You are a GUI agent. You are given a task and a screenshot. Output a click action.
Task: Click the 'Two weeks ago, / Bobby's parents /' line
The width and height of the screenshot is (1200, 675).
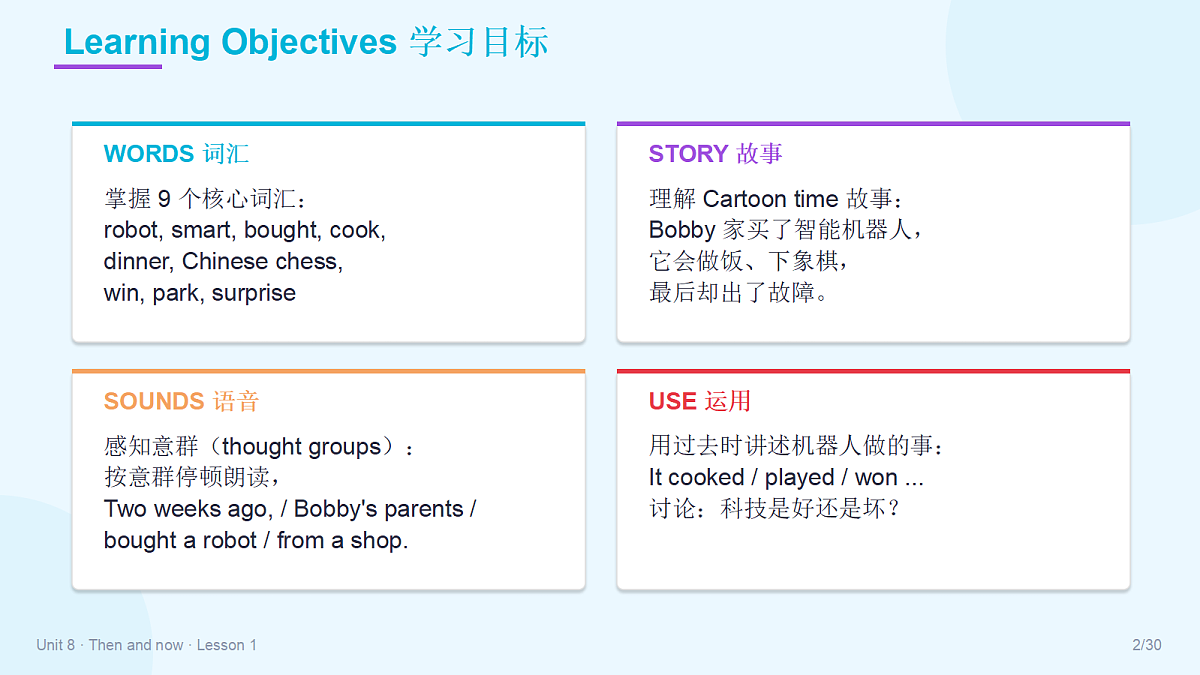tap(290, 509)
